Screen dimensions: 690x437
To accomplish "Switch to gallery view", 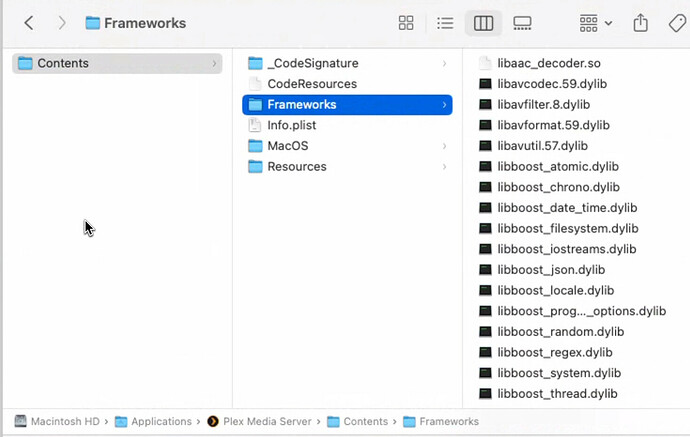I will tap(521, 23).
